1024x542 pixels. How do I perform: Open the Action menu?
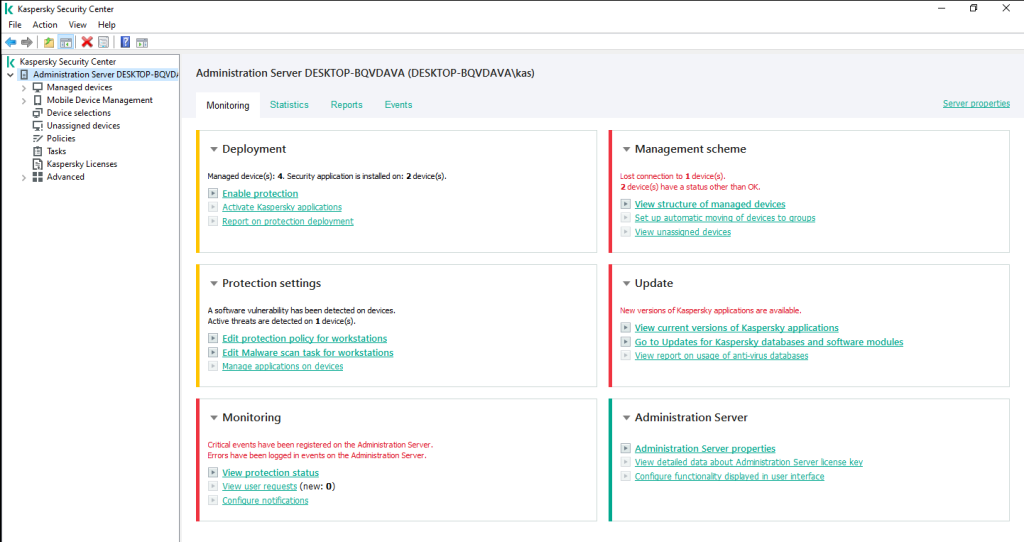pos(45,24)
